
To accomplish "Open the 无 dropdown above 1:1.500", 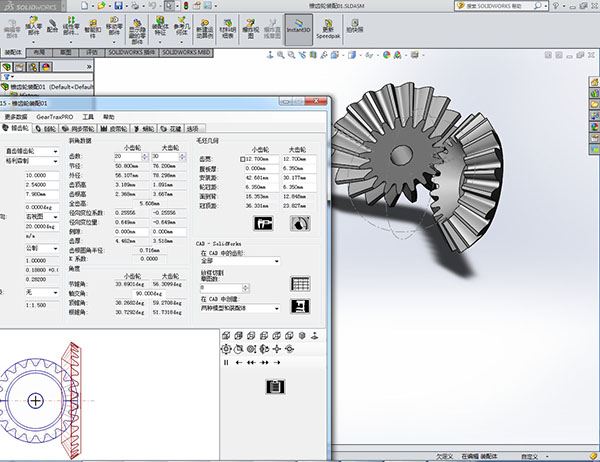I will pyautogui.click(x=42, y=292).
